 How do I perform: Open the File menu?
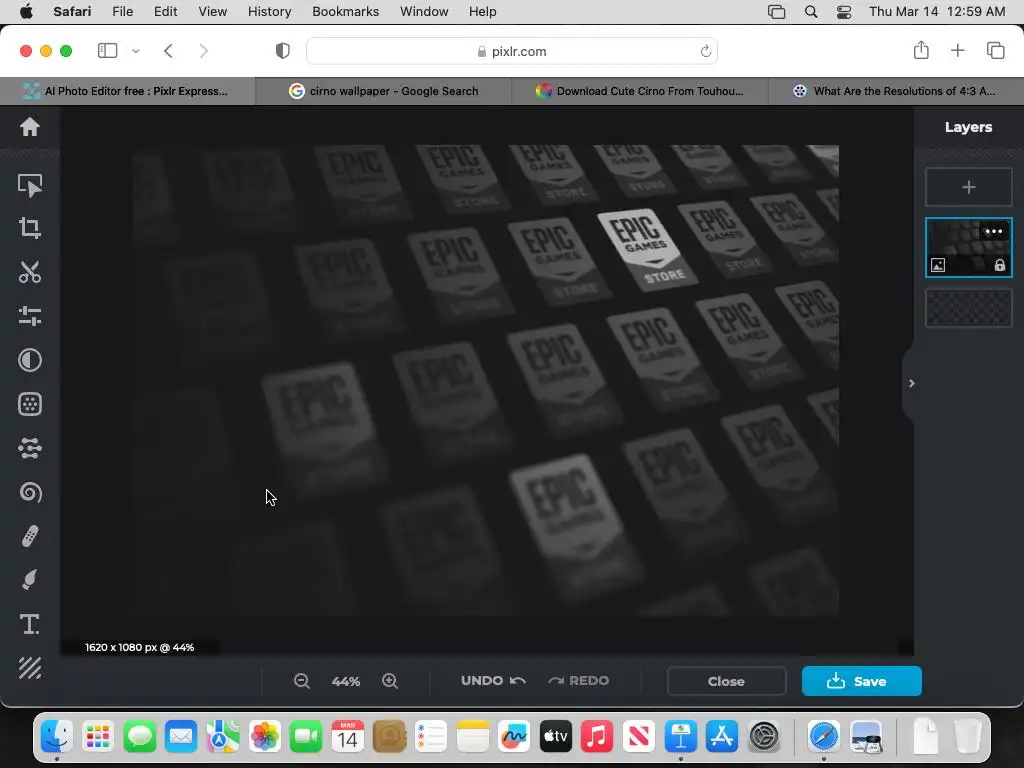(123, 12)
